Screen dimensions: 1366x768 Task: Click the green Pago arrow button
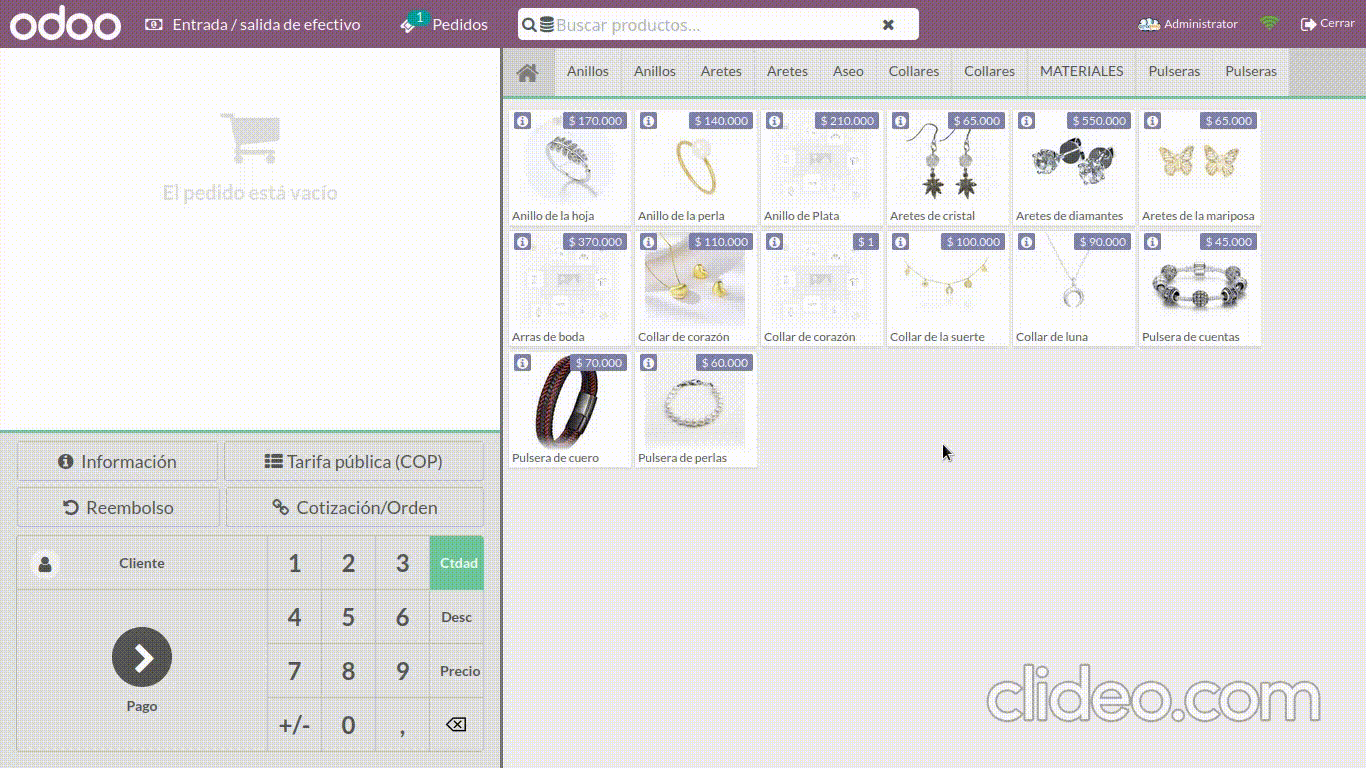pos(142,657)
